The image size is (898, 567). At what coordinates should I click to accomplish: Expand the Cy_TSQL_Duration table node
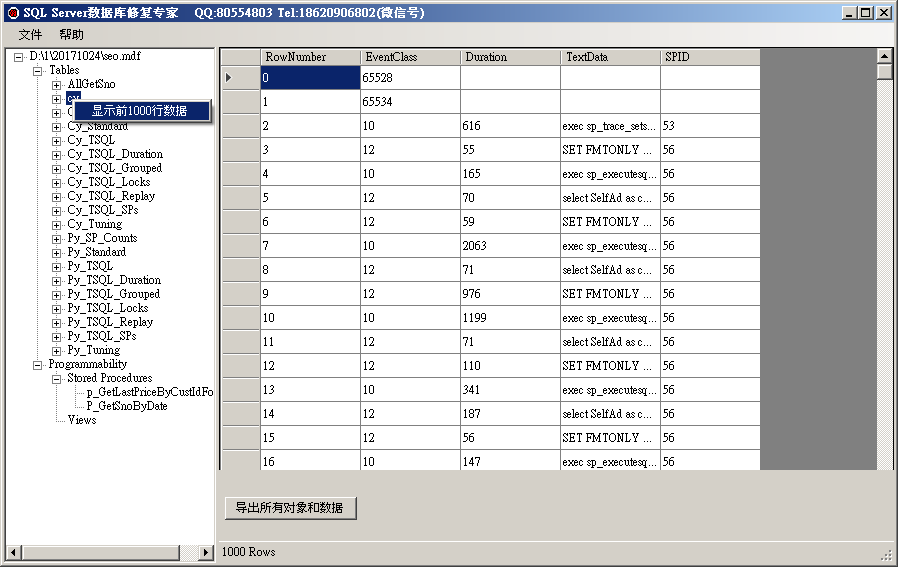coord(56,155)
